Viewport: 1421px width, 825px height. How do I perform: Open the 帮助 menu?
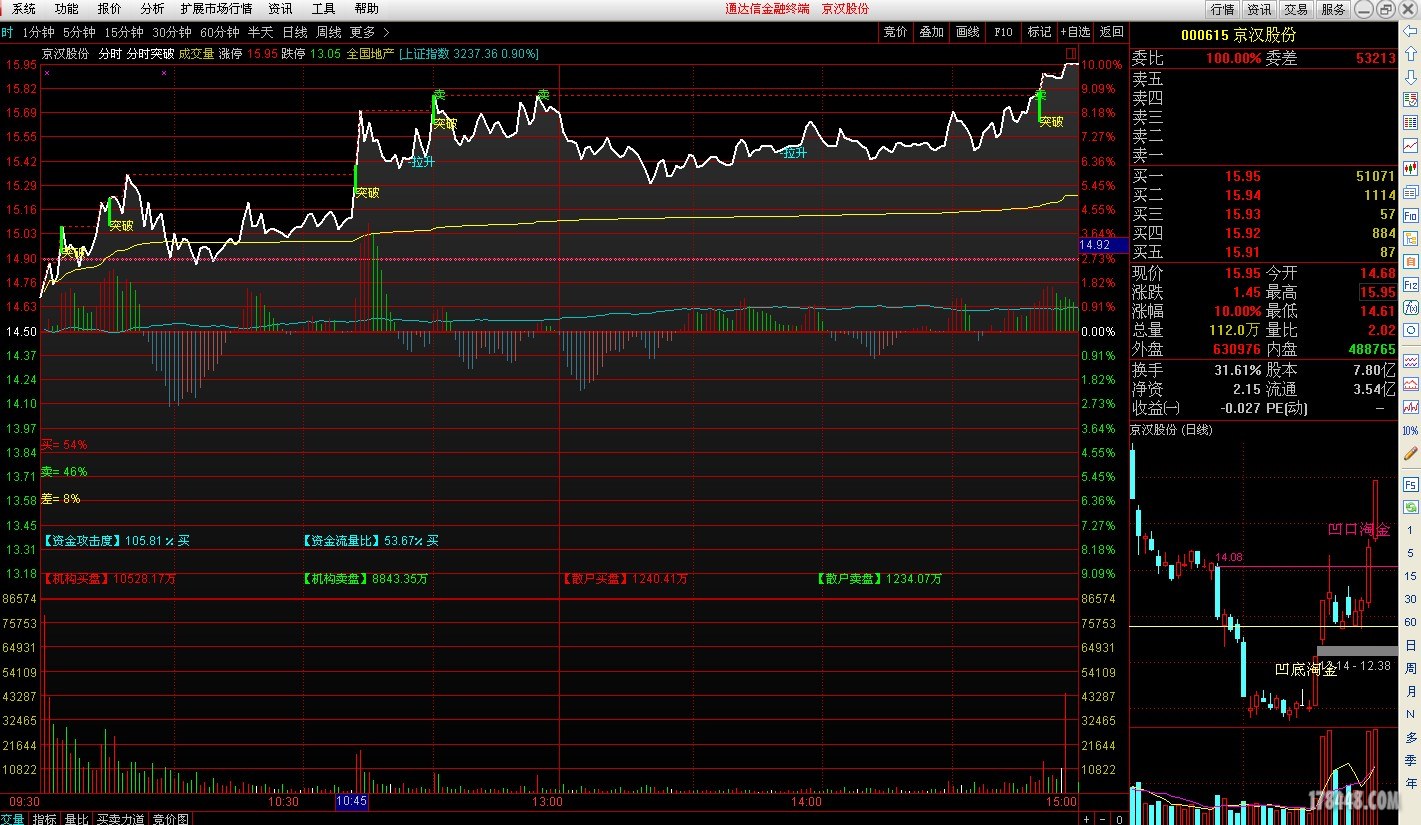tap(366, 9)
